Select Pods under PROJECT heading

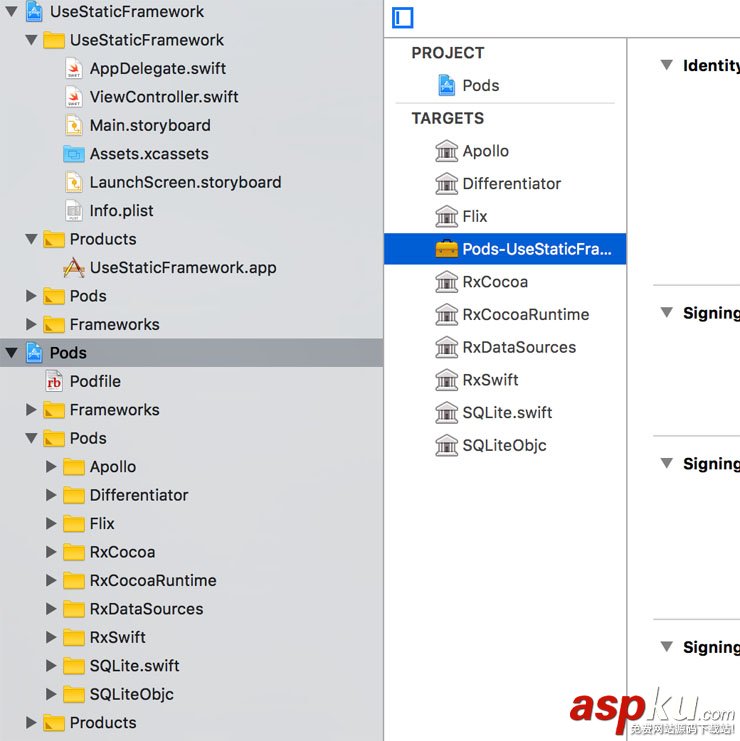click(481, 86)
